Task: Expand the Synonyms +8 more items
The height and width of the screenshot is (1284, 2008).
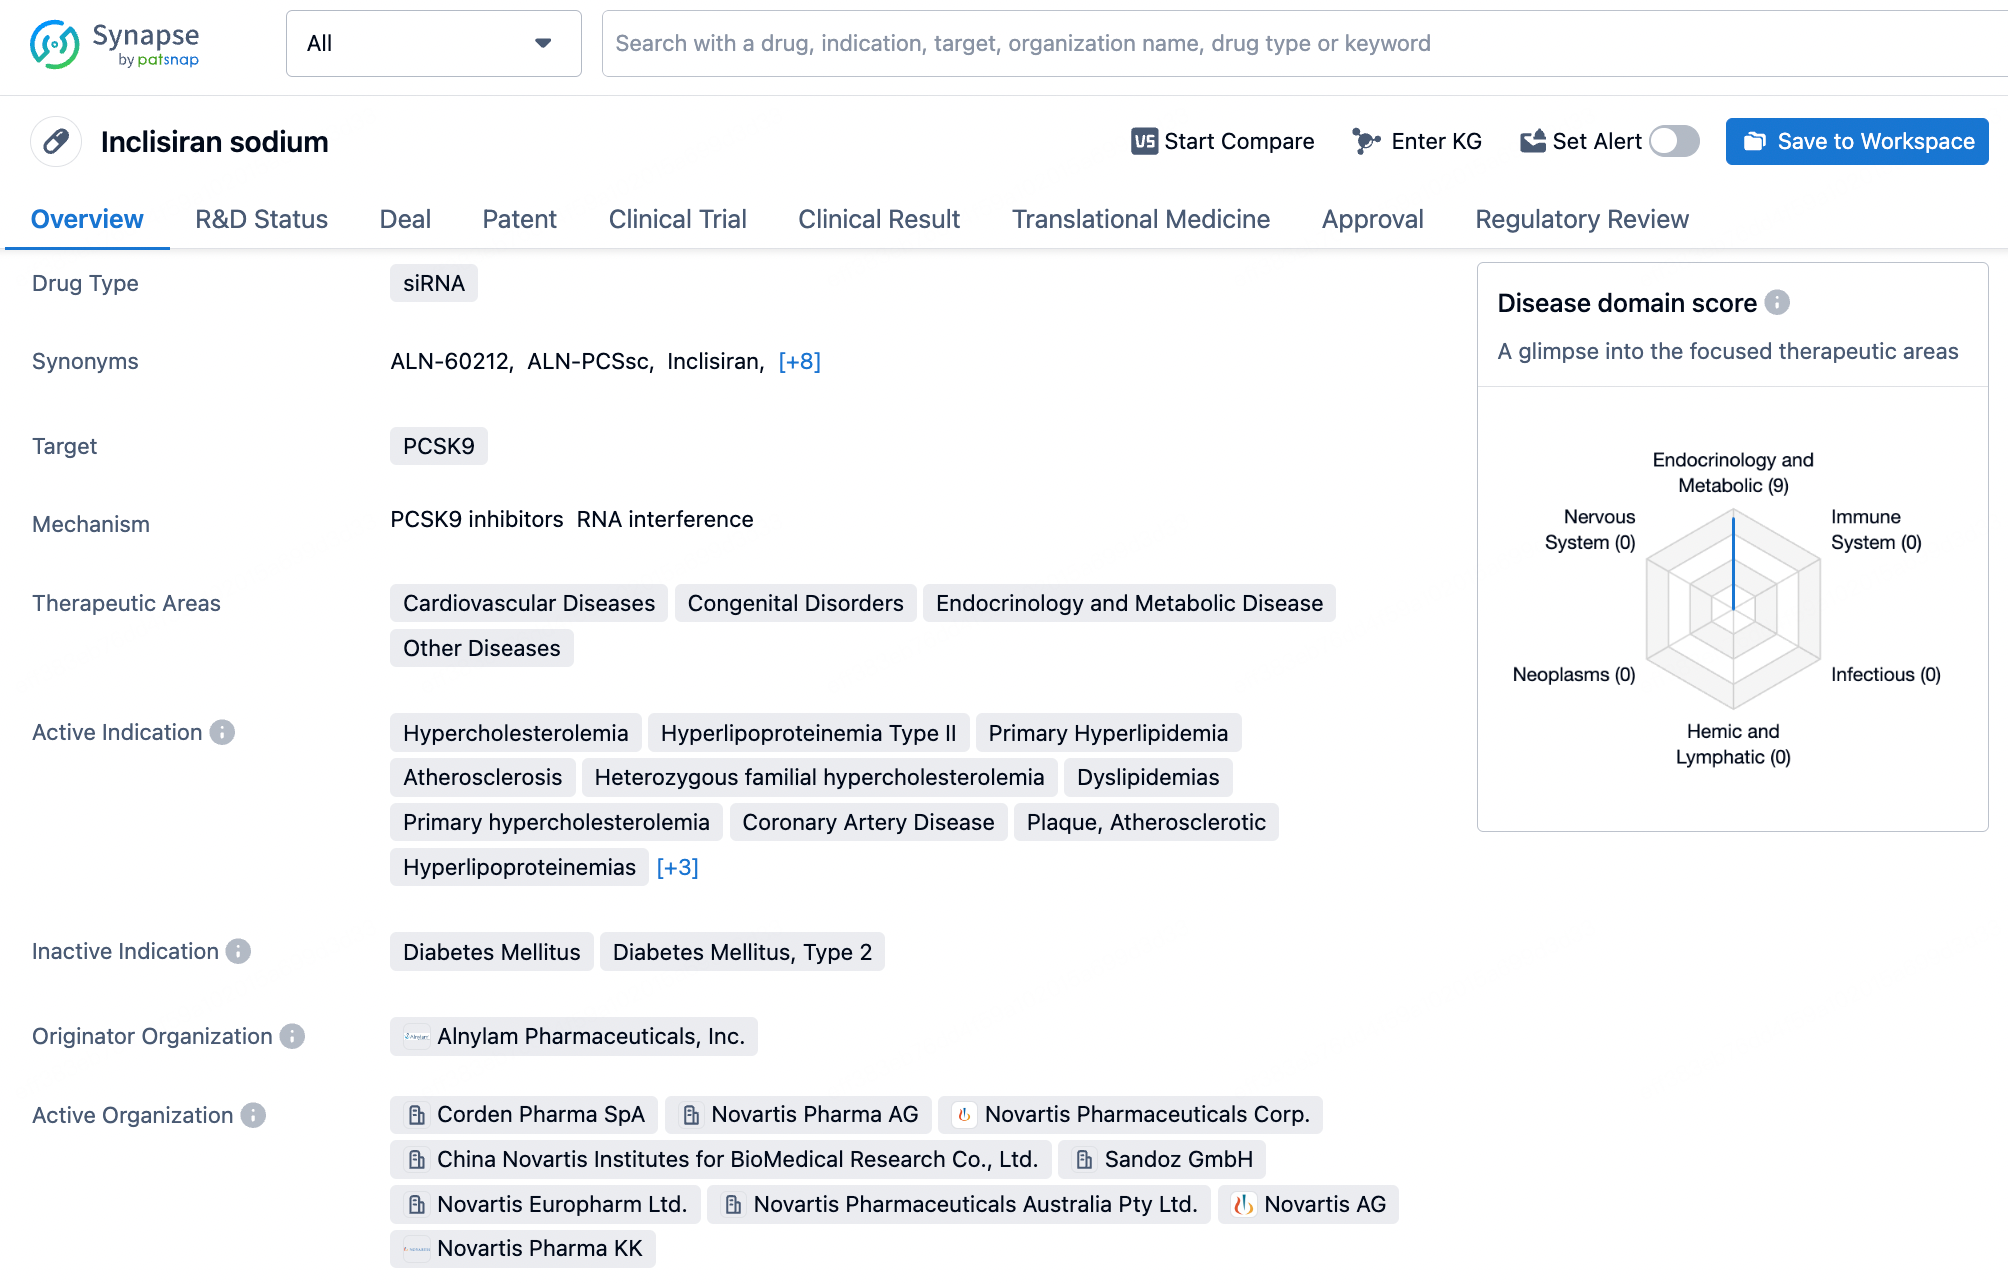Action: 801,362
